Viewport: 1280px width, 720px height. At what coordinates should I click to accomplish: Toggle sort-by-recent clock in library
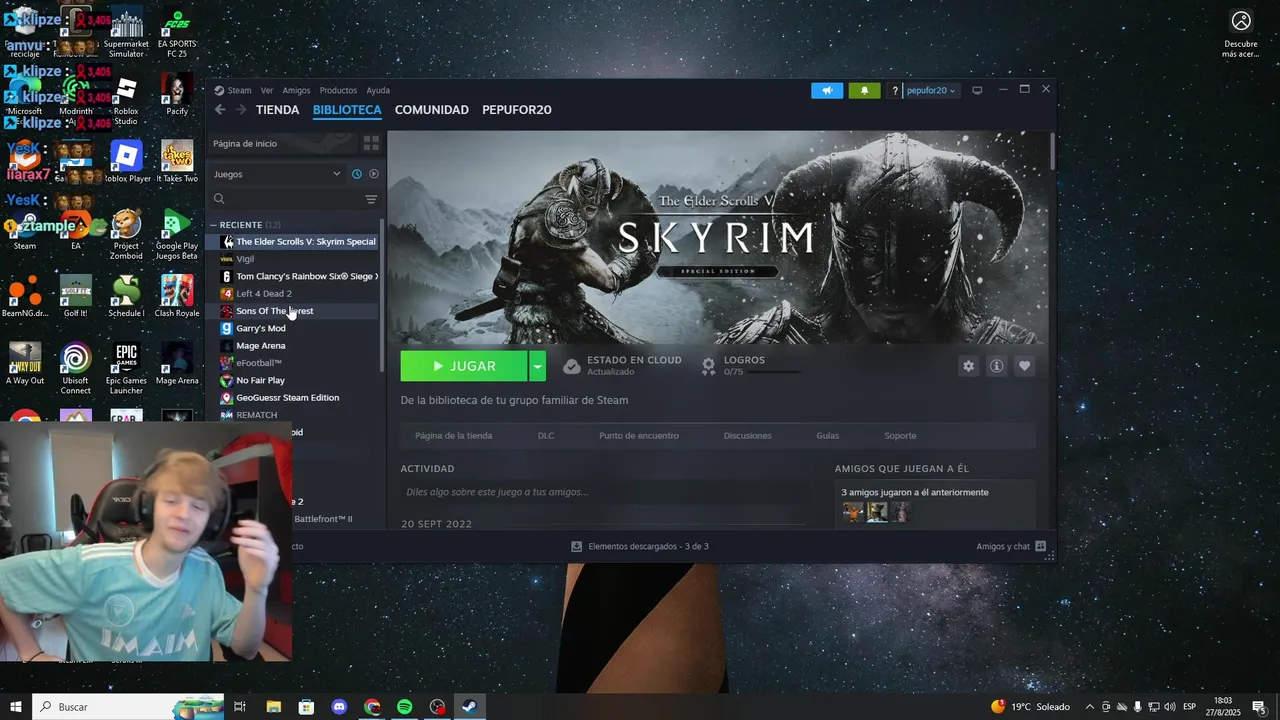point(357,174)
